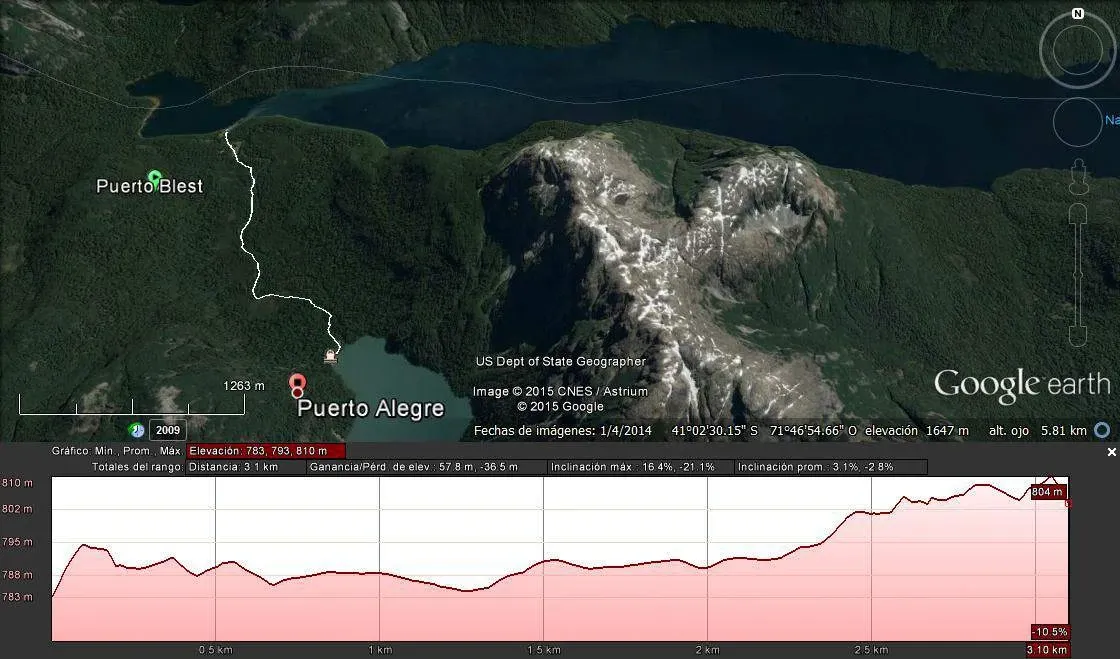1120x659 pixels.
Task: Click the North 'N' compass indicator
Action: [1077, 14]
